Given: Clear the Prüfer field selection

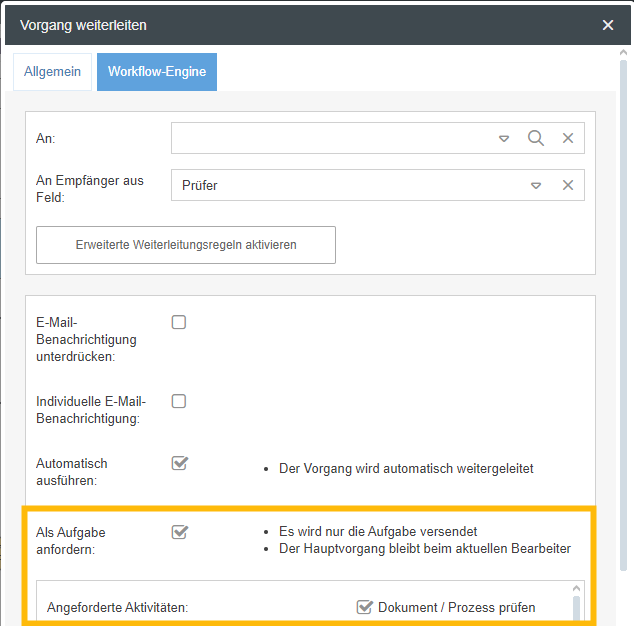Looking at the screenshot, I should point(568,185).
